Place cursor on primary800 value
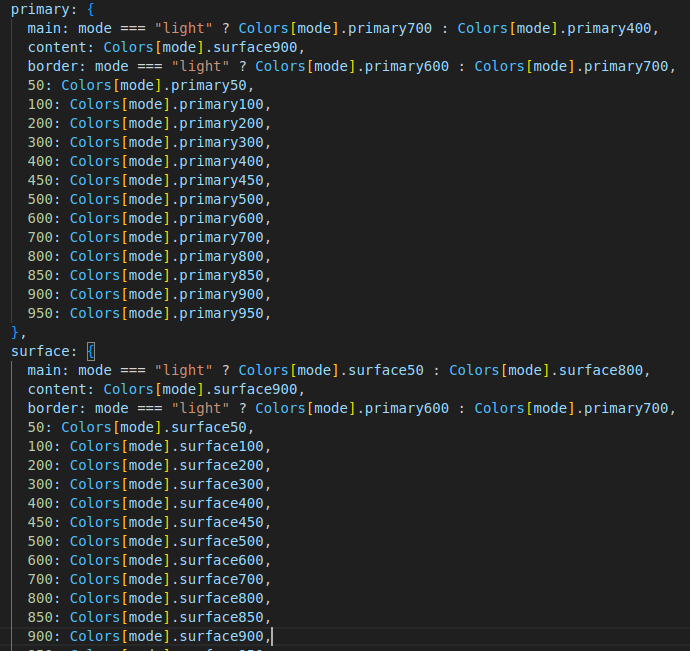This screenshot has width=690, height=651. point(225,256)
